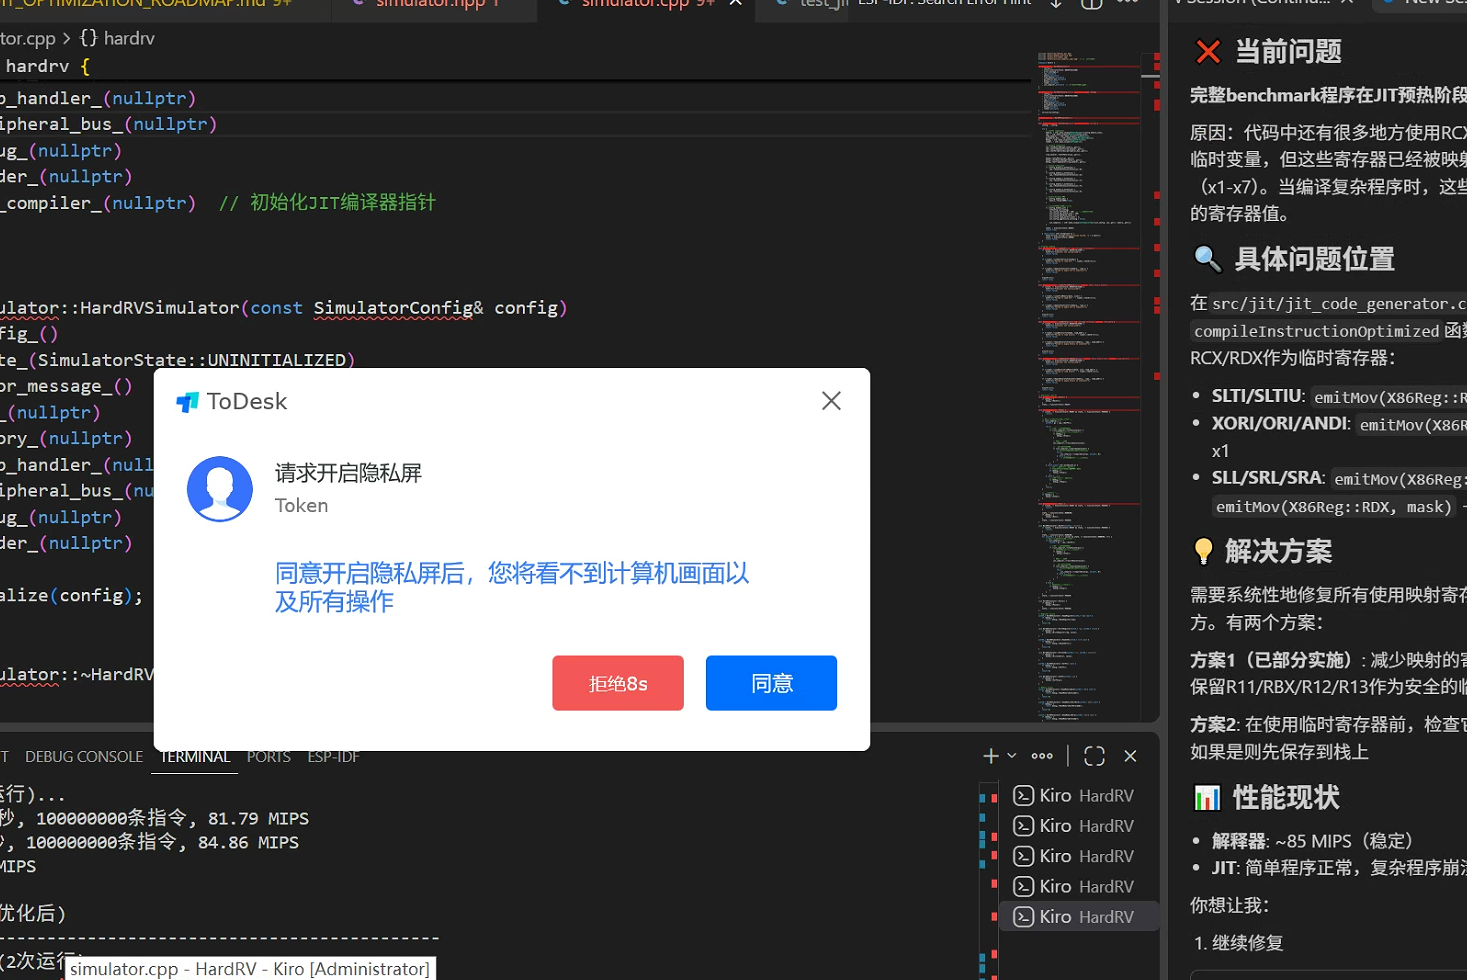Click the editor vertical scrollbar
The width and height of the screenshot is (1467, 980).
click(1151, 385)
